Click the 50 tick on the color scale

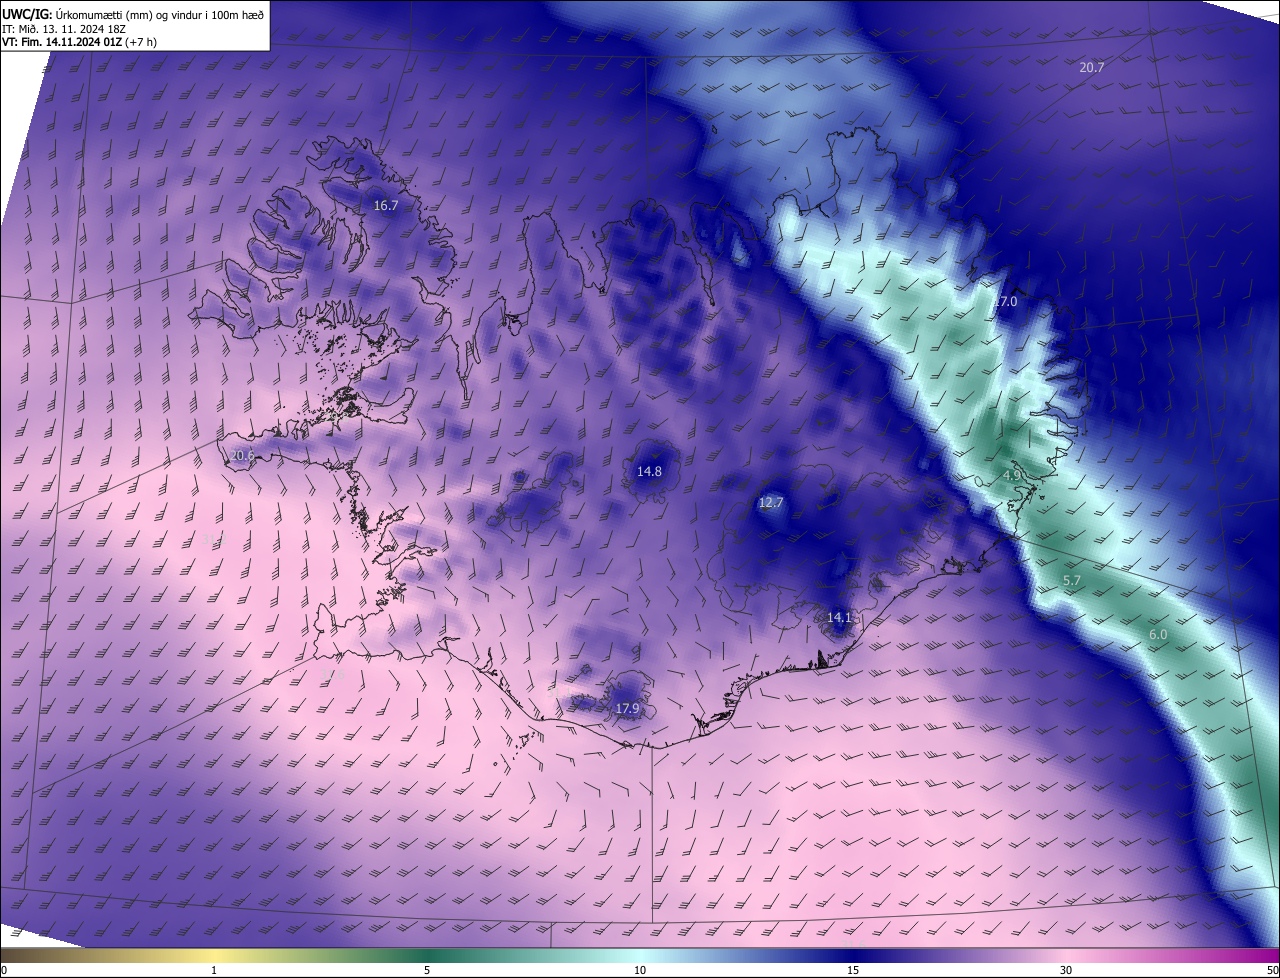pyautogui.click(x=1272, y=970)
